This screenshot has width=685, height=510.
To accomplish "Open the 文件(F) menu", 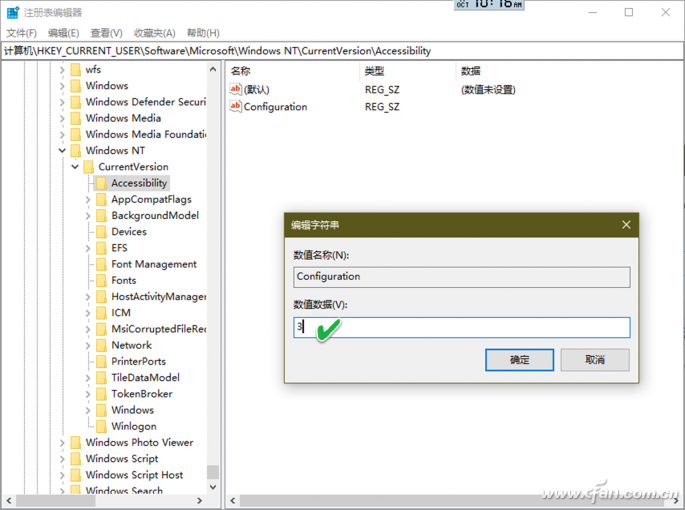I will point(21,33).
